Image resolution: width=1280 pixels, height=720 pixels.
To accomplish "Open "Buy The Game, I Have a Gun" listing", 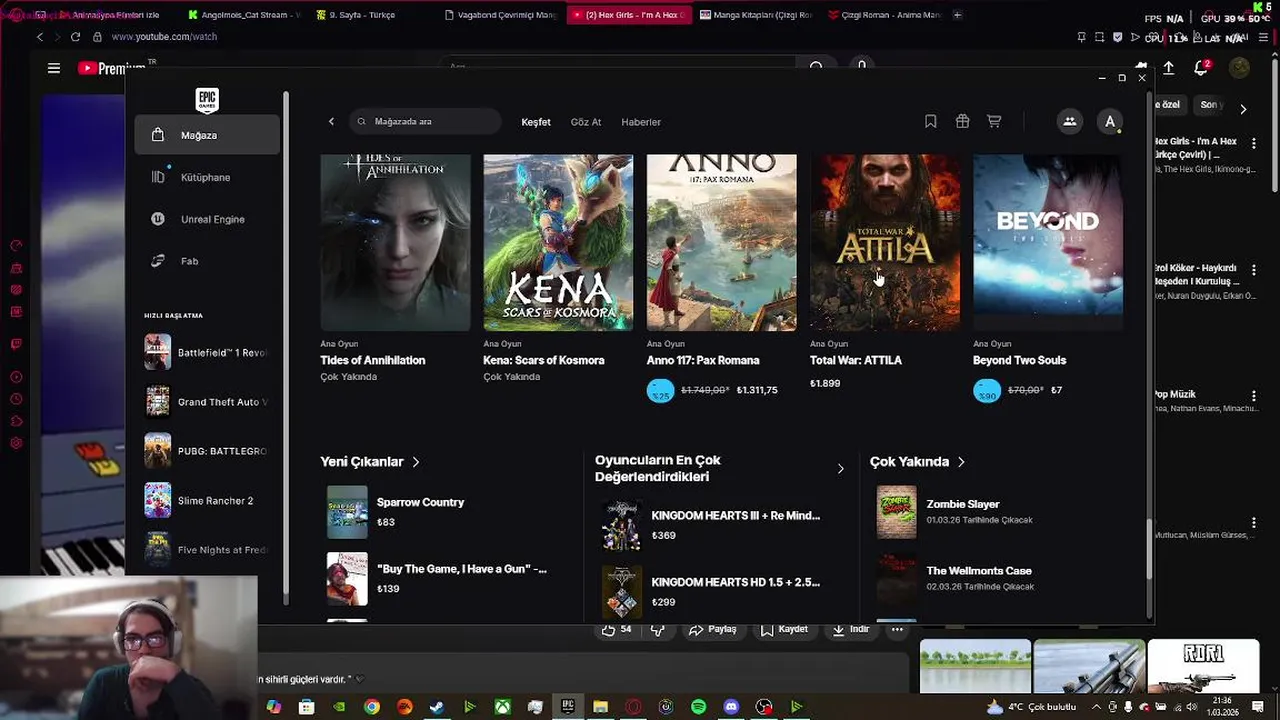I will click(x=445, y=578).
